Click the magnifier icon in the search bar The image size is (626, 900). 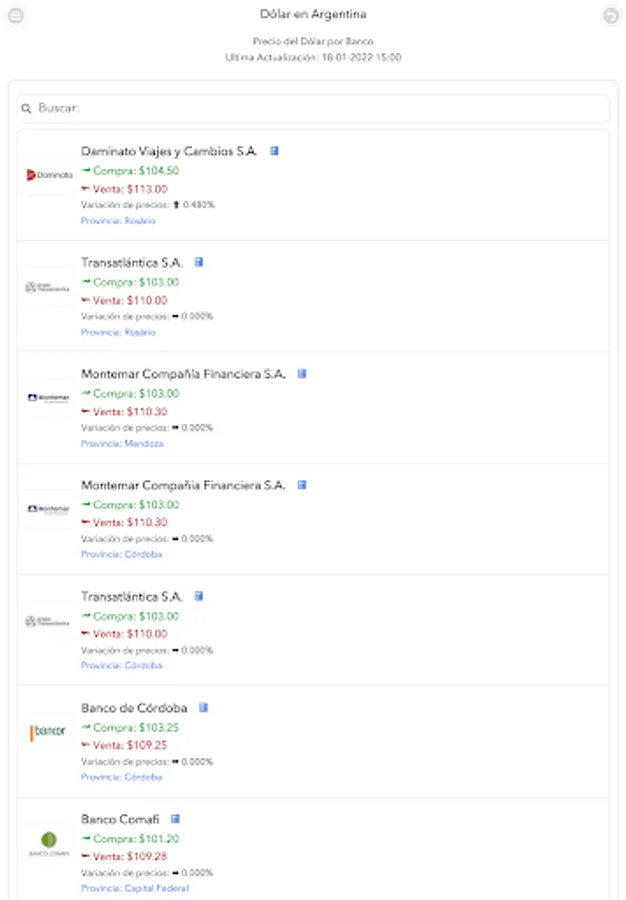click(x=26, y=106)
